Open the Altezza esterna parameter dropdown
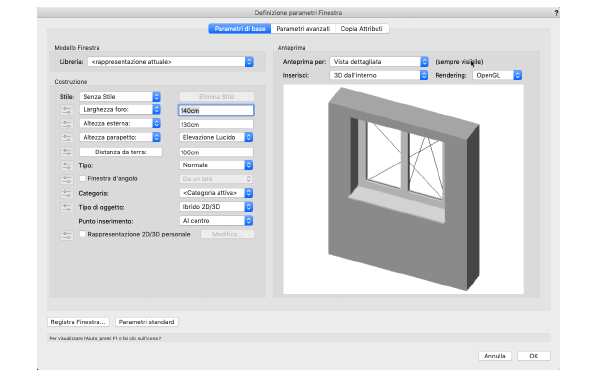The width and height of the screenshot is (609, 377). [x=120, y=123]
